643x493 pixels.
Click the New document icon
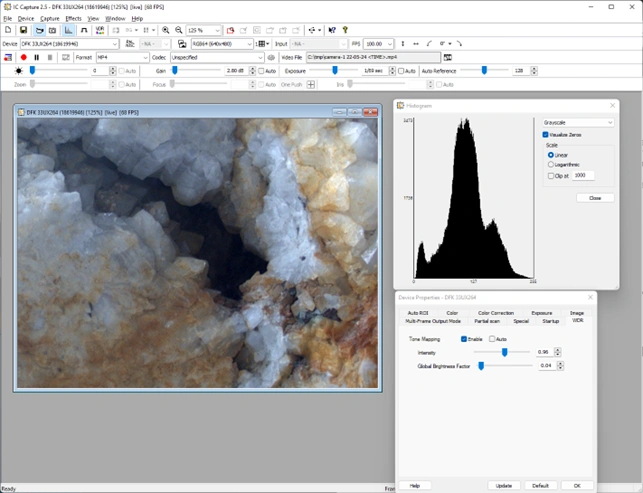click(8, 31)
